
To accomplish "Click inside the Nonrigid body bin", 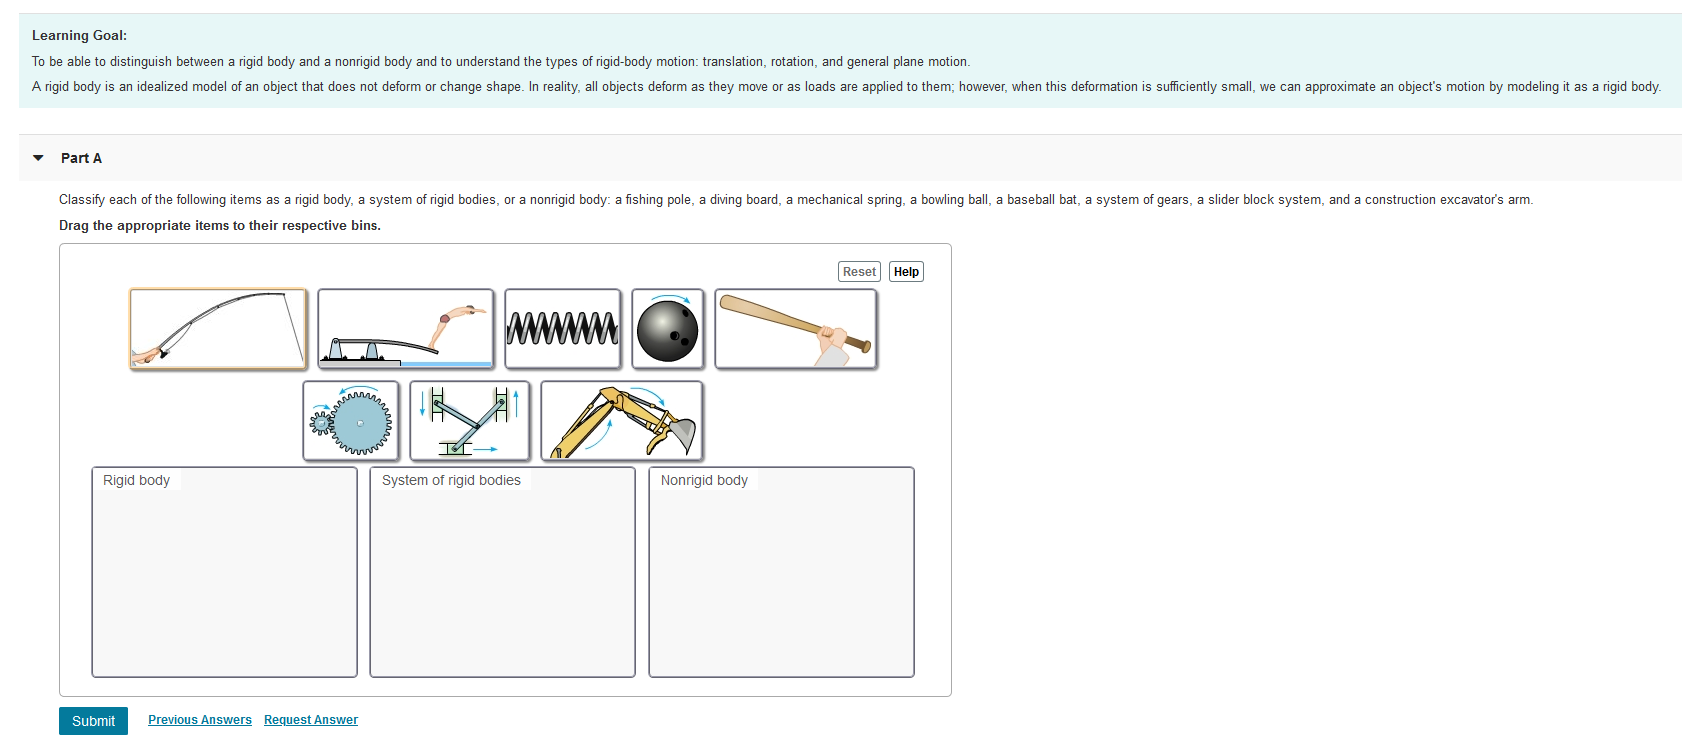I will (x=781, y=572).
